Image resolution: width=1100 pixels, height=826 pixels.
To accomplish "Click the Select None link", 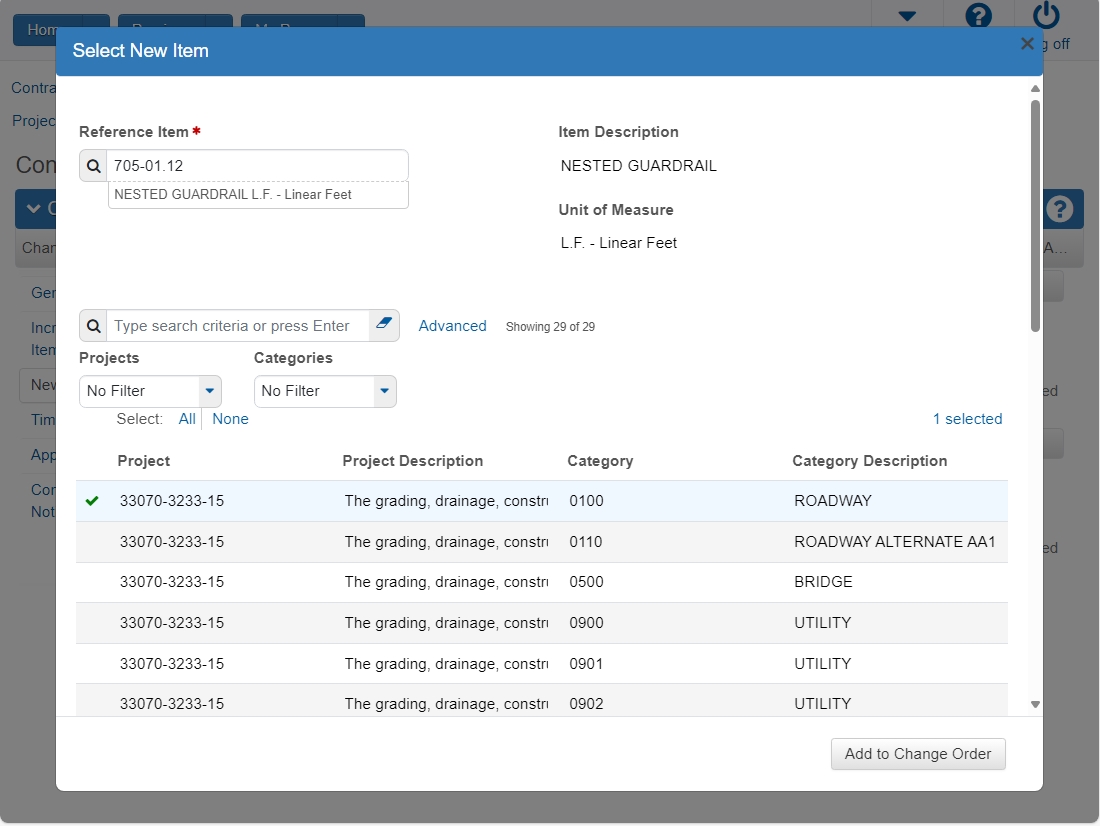I will pyautogui.click(x=230, y=419).
